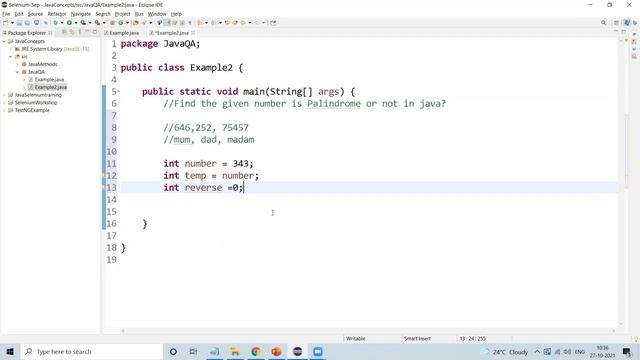Click the Pin Editor toolbar icon
640x360 pixels.
(273, 23)
